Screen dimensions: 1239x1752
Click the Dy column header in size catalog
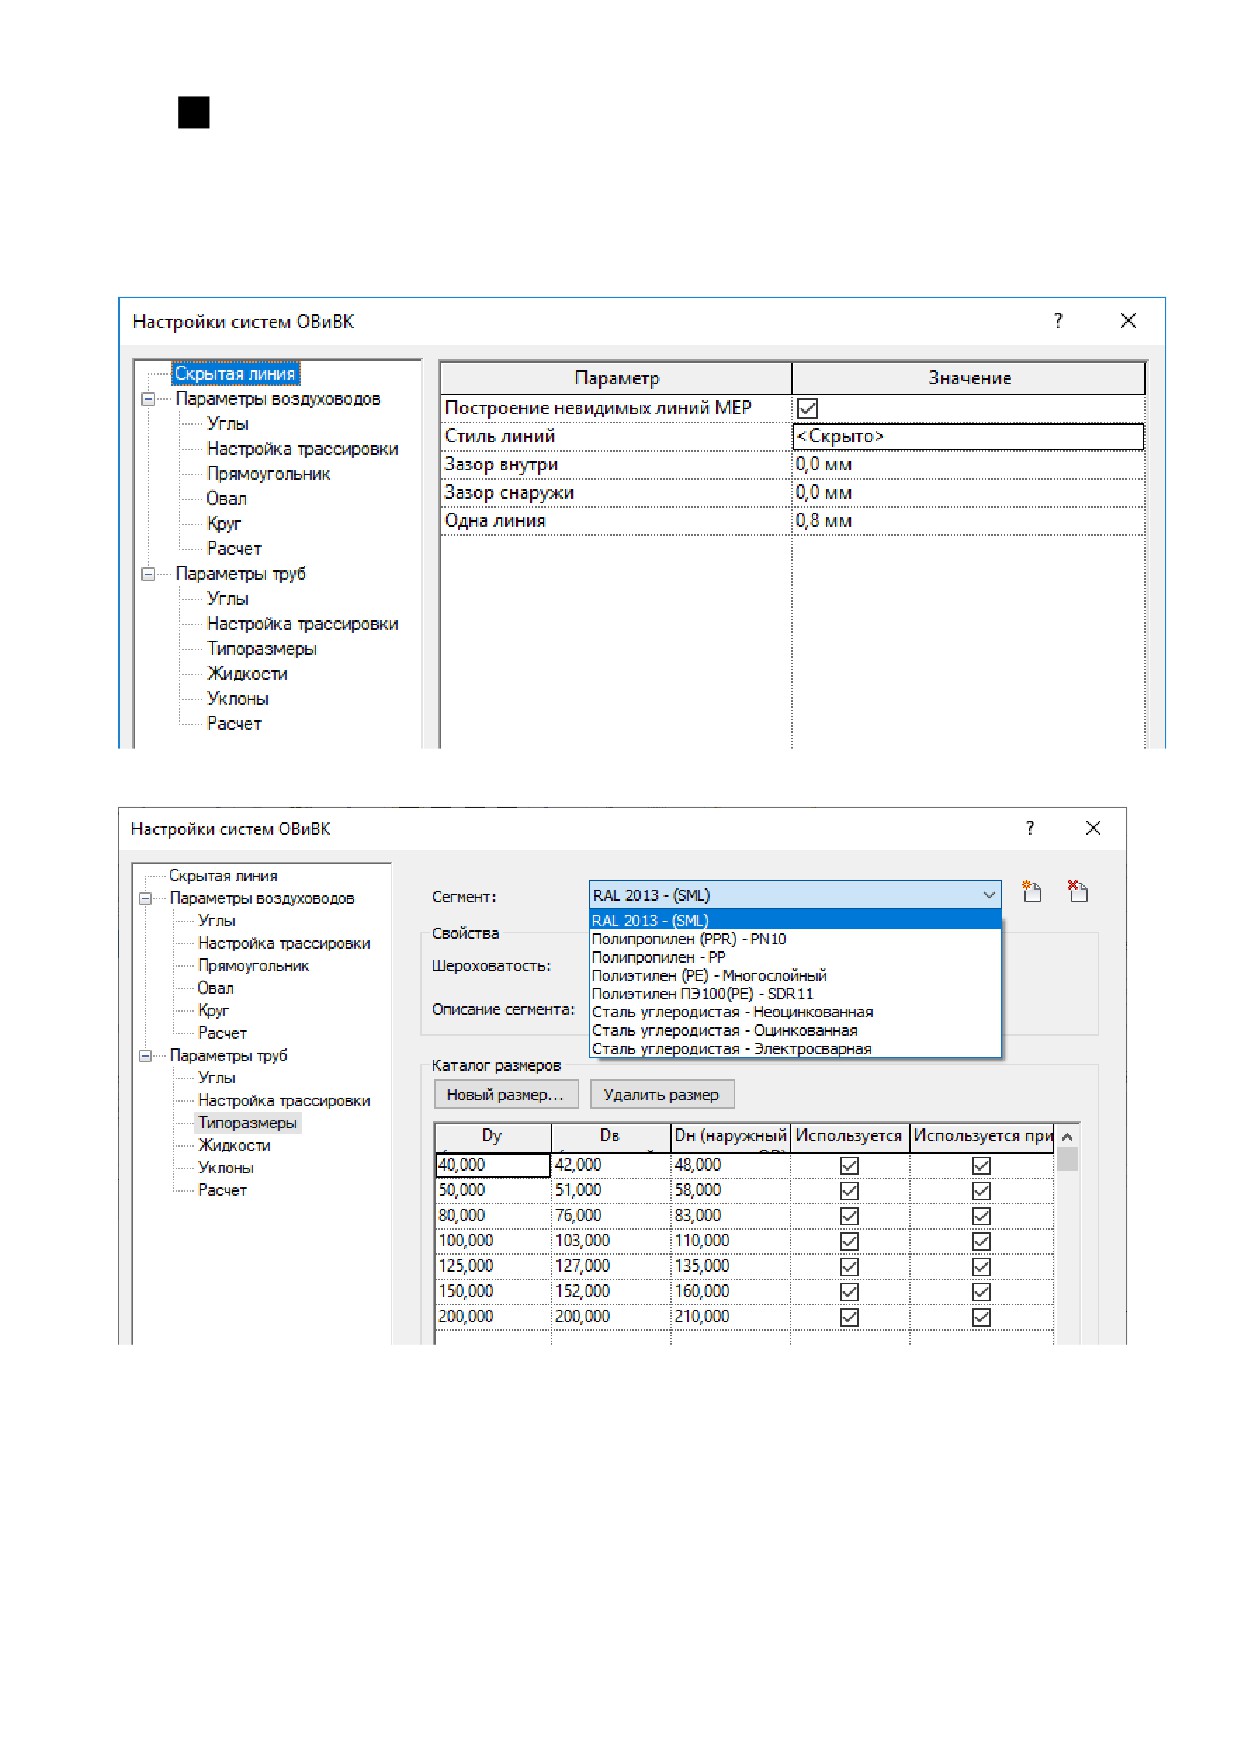coord(493,1137)
